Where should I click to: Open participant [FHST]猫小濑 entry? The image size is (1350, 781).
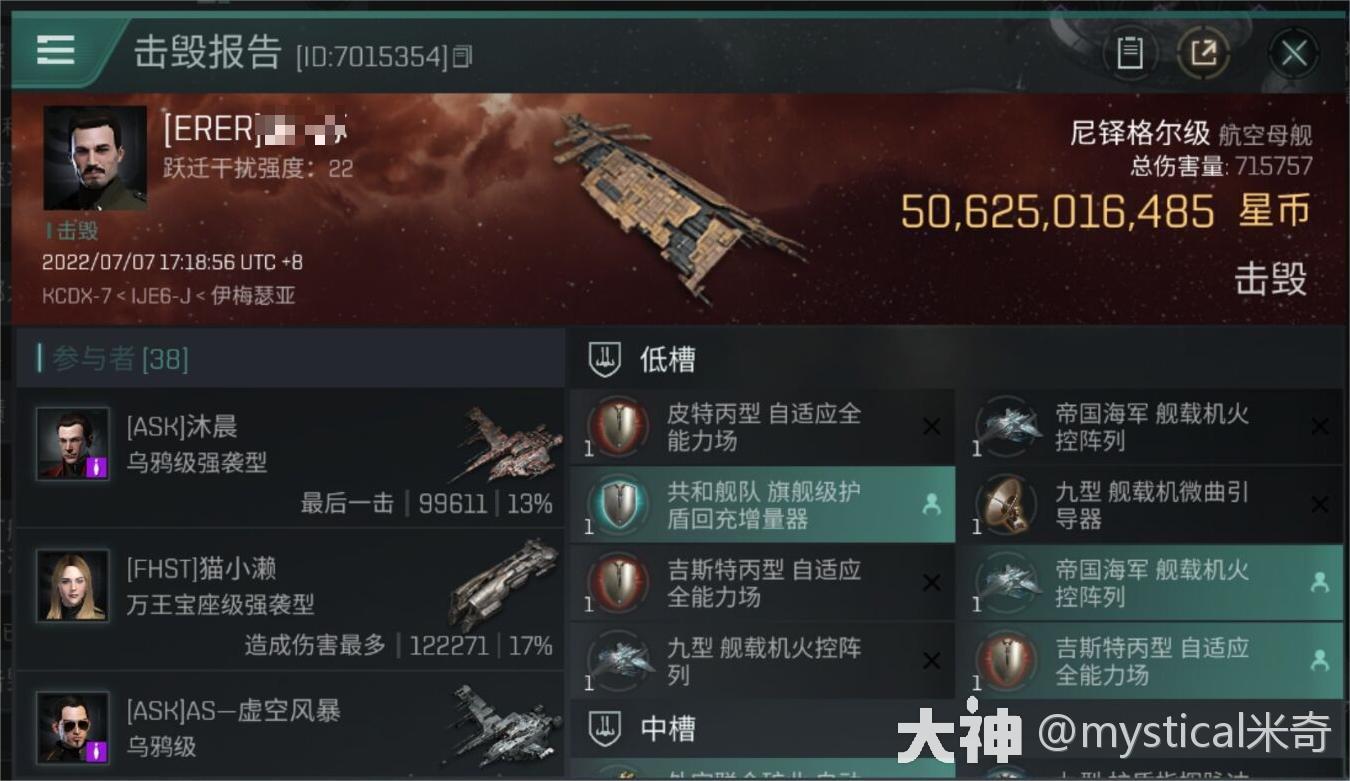tap(290, 598)
